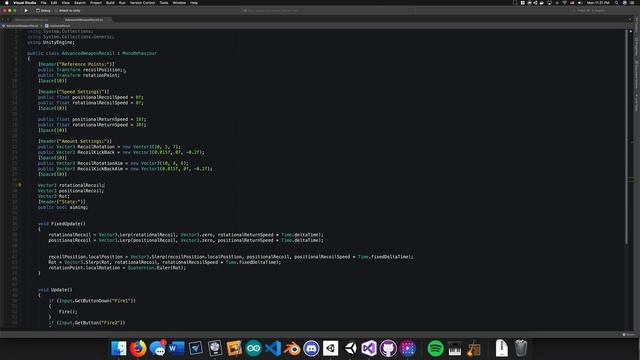Viewport: 640px width, 360px height.
Task: Open Unity Hub from the dock
Action: tap(331, 348)
